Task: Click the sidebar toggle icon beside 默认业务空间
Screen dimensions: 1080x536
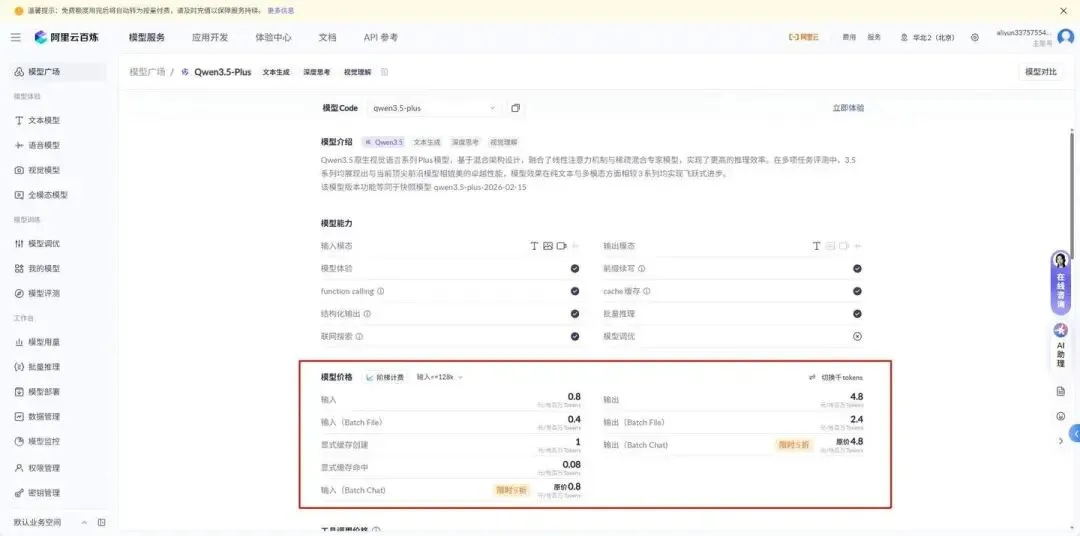Action: point(101,522)
